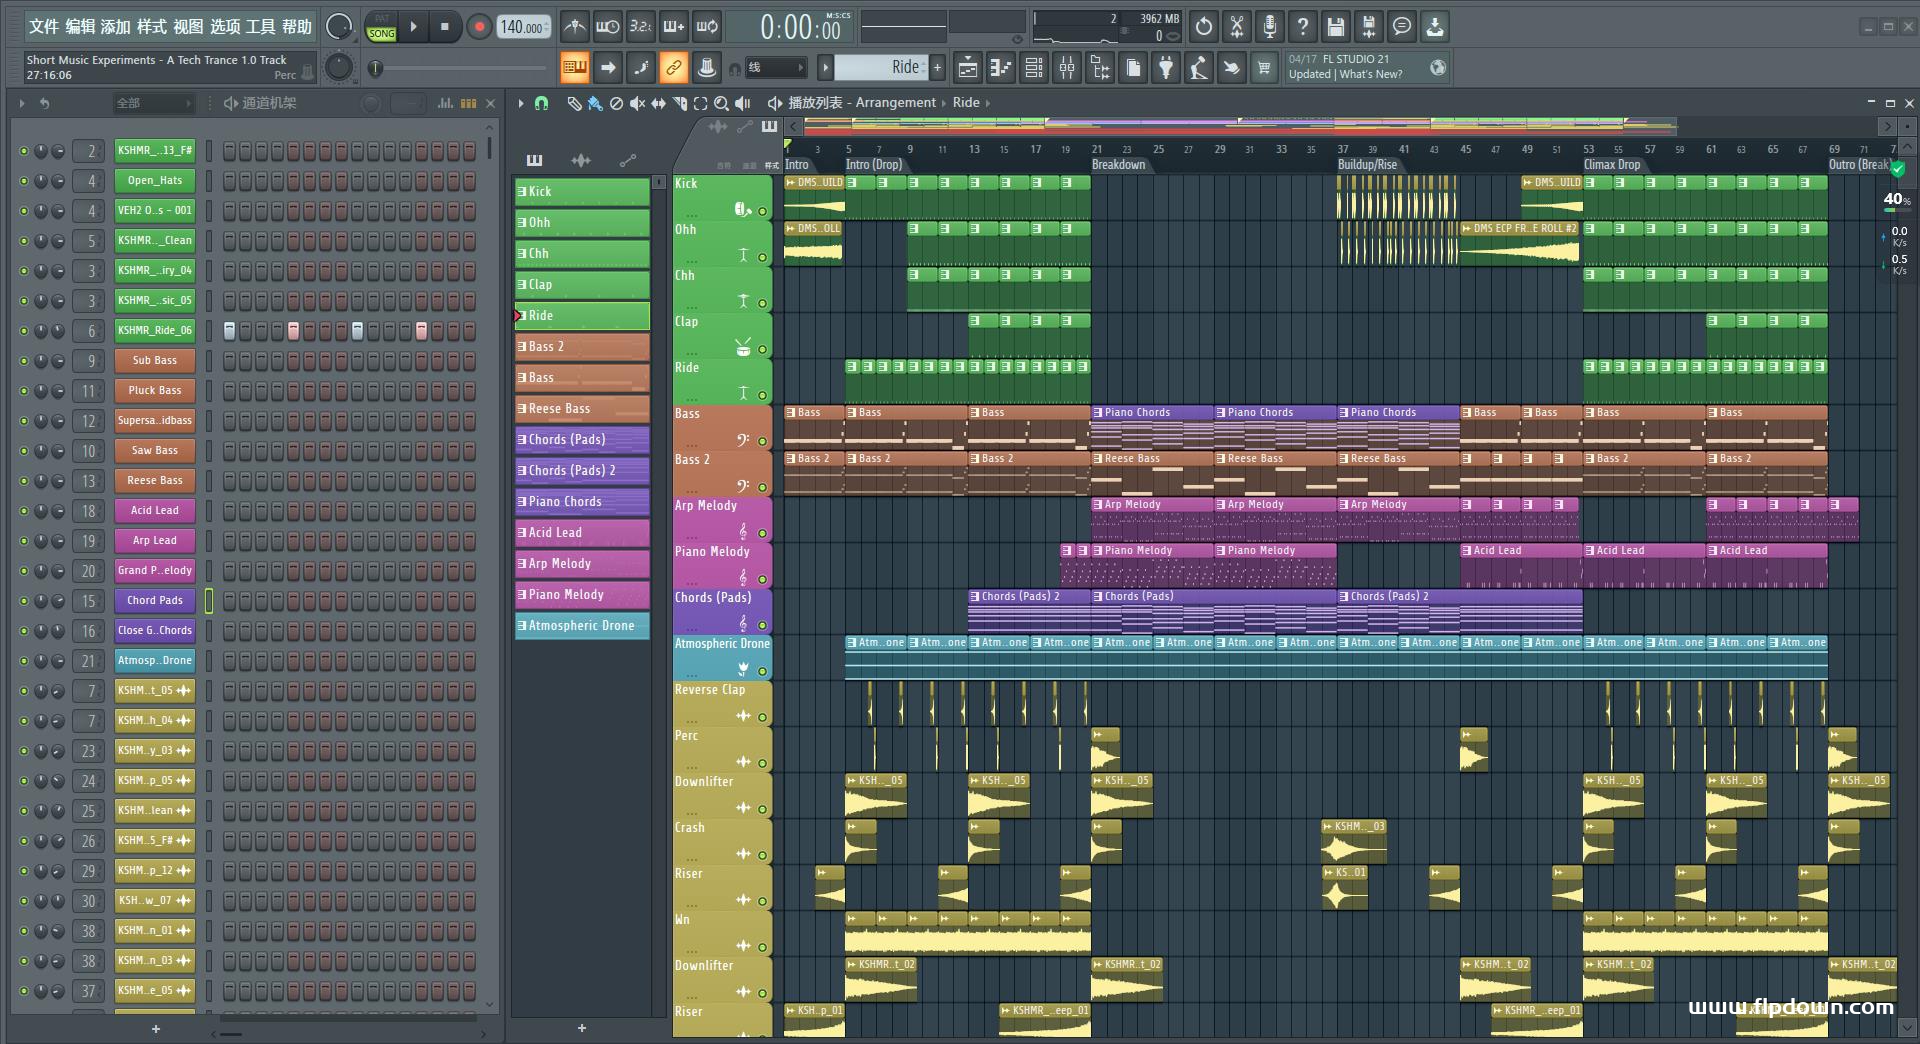Select the playlist paint brush tool

tap(595, 103)
